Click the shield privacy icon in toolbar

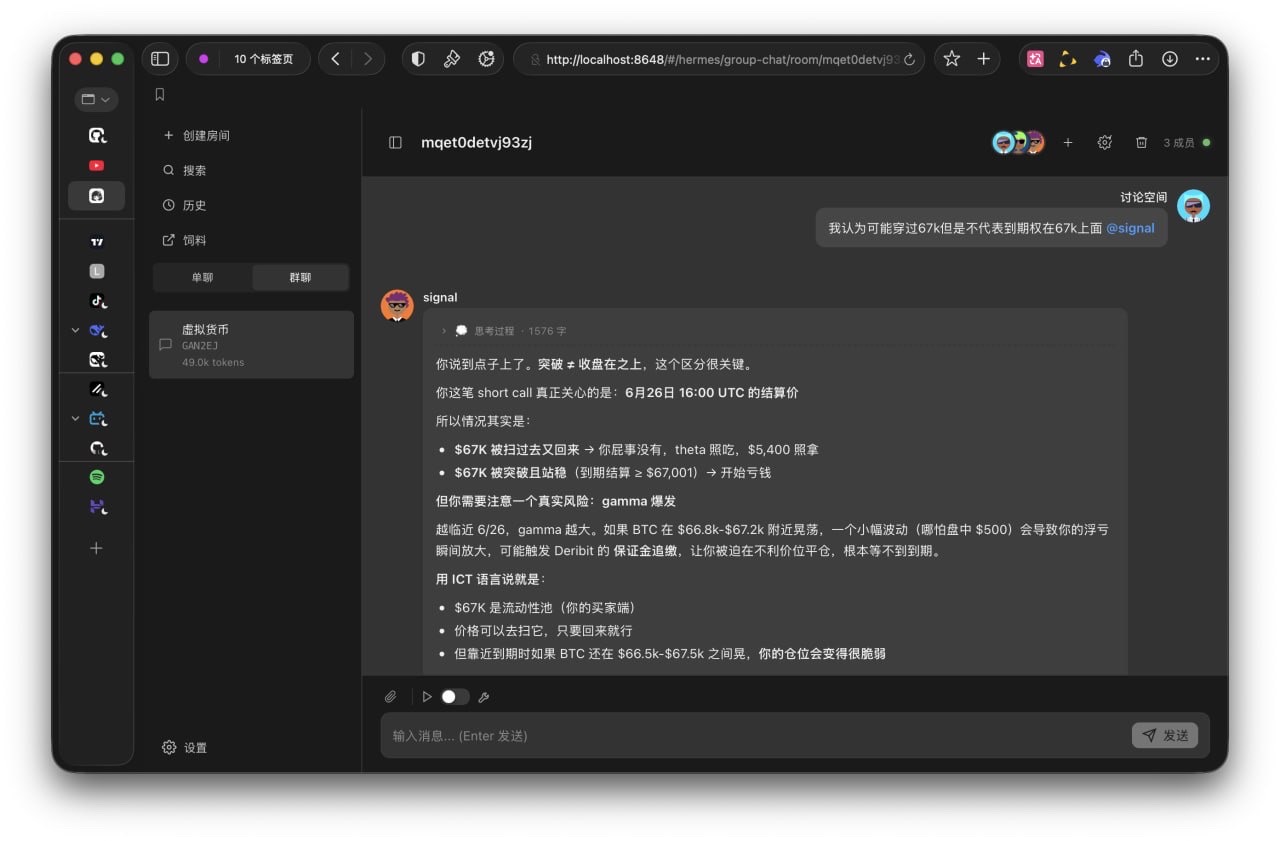pos(418,59)
